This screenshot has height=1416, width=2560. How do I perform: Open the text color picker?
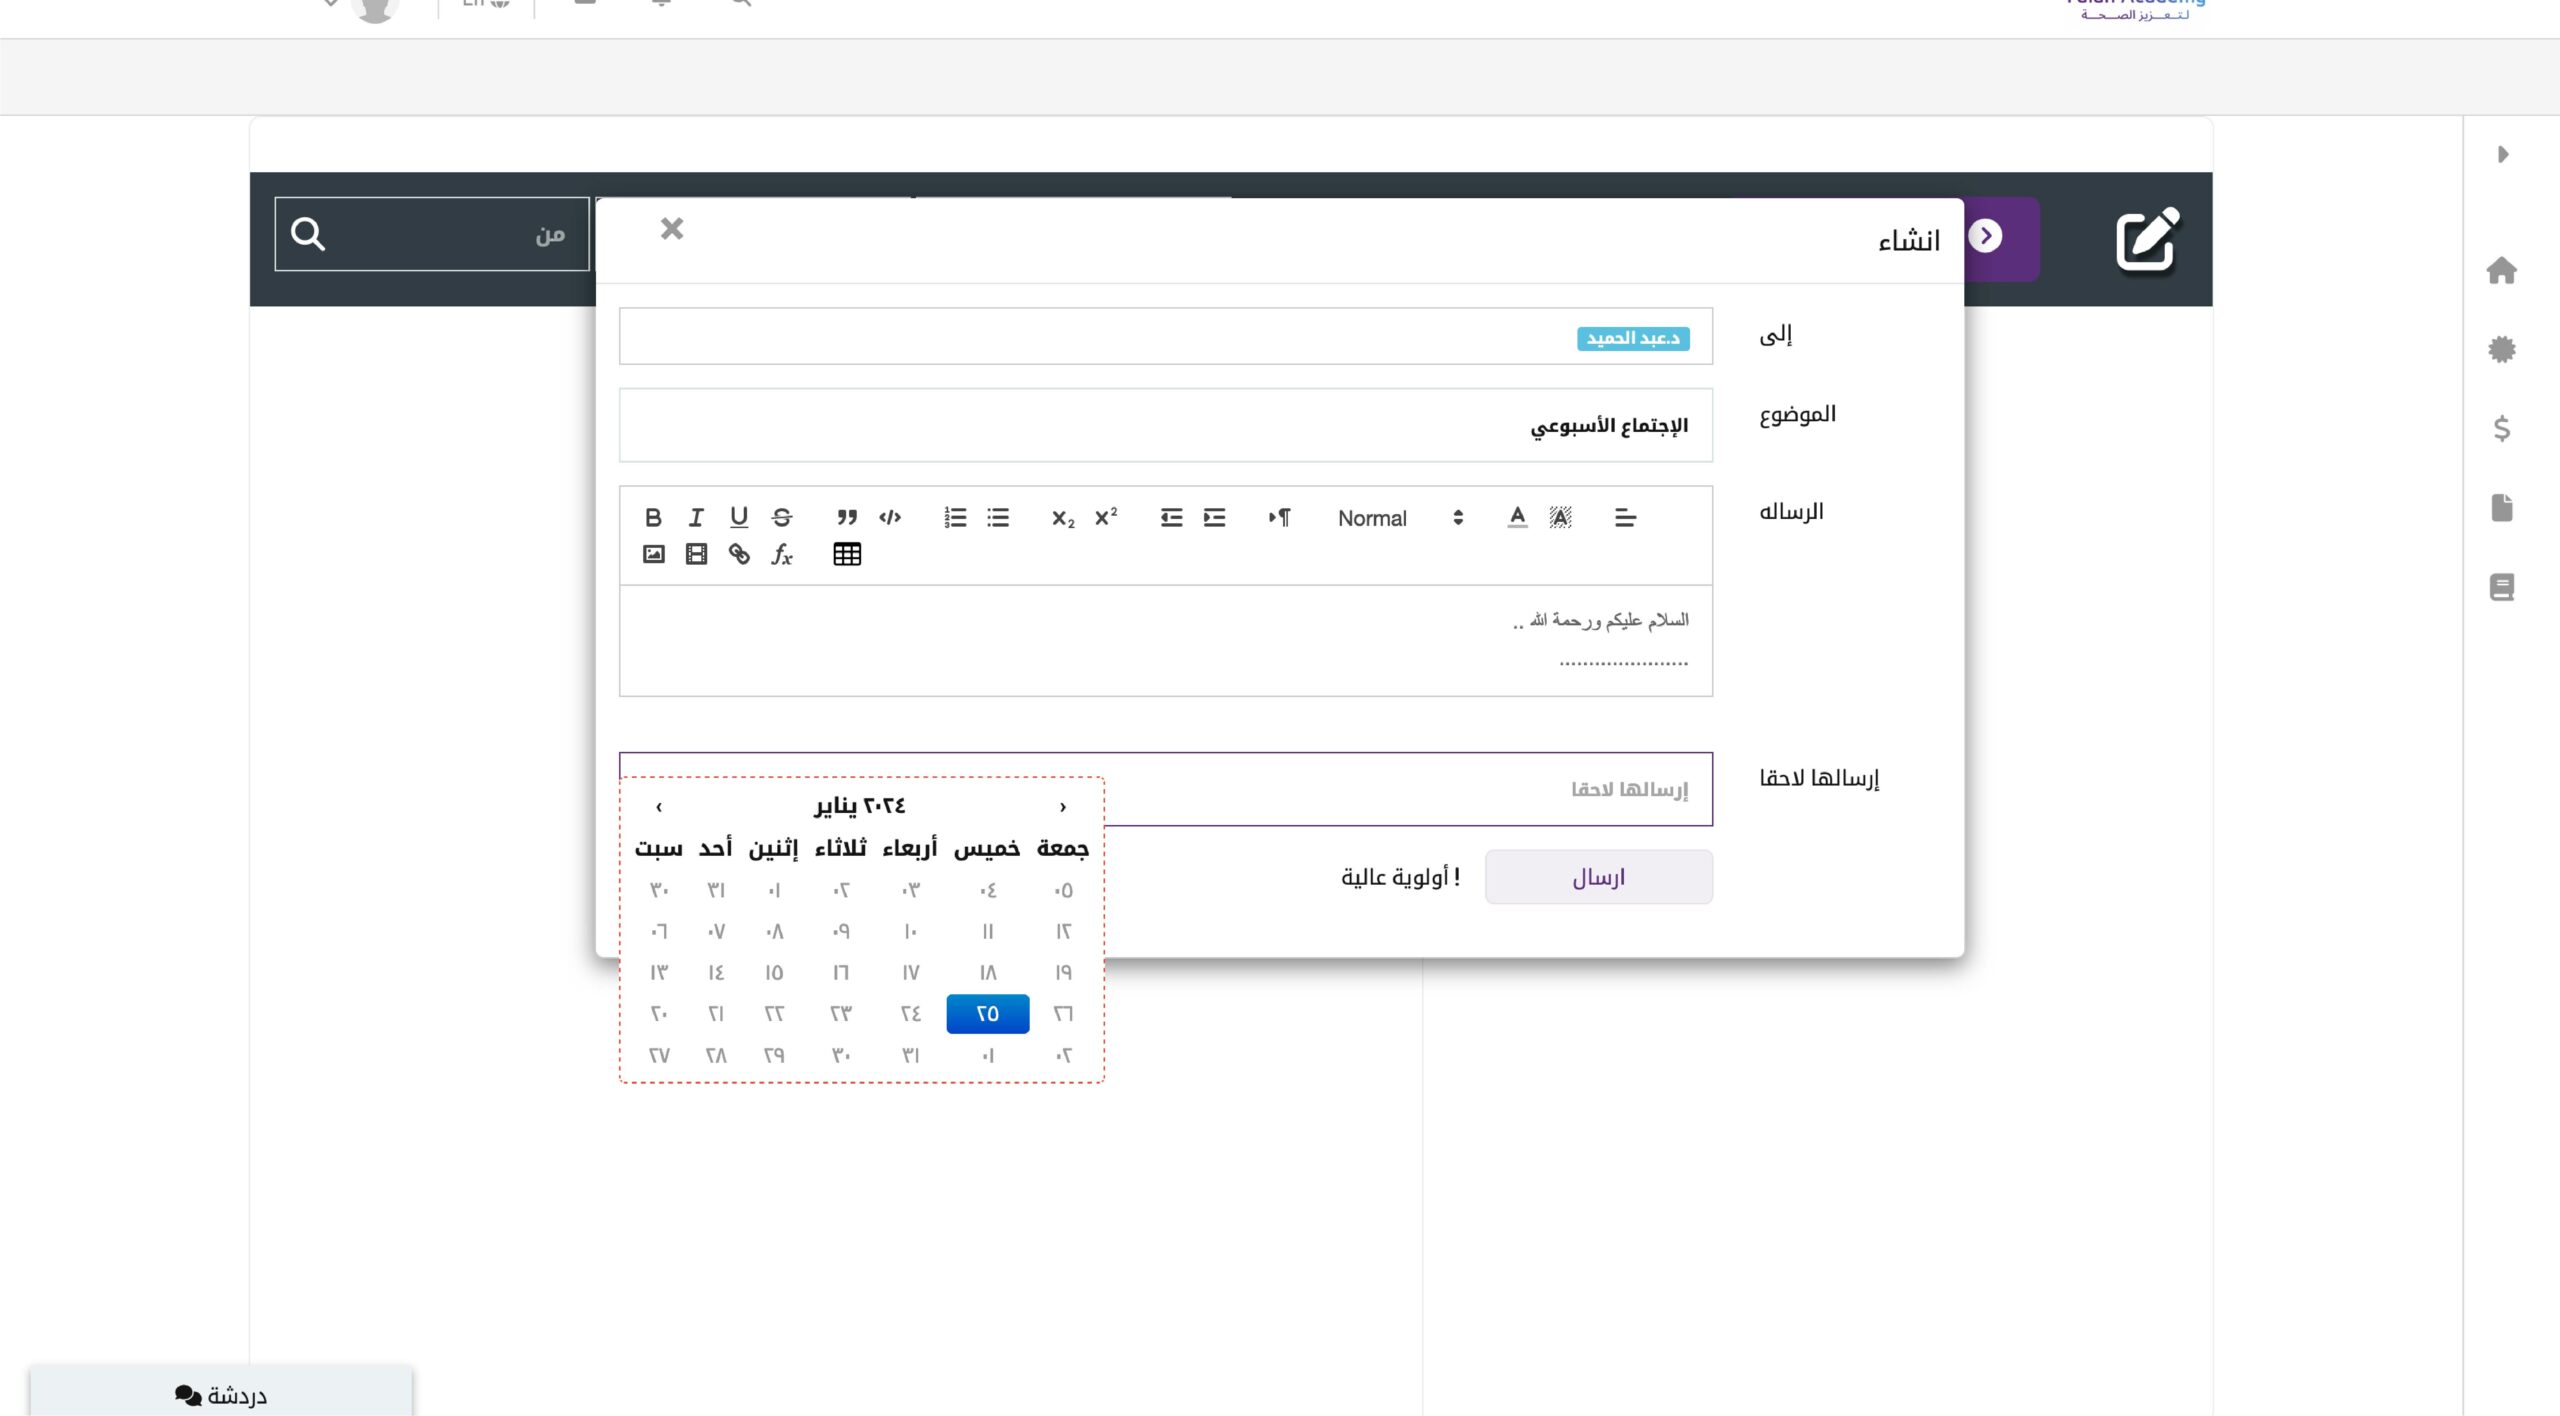[1517, 517]
